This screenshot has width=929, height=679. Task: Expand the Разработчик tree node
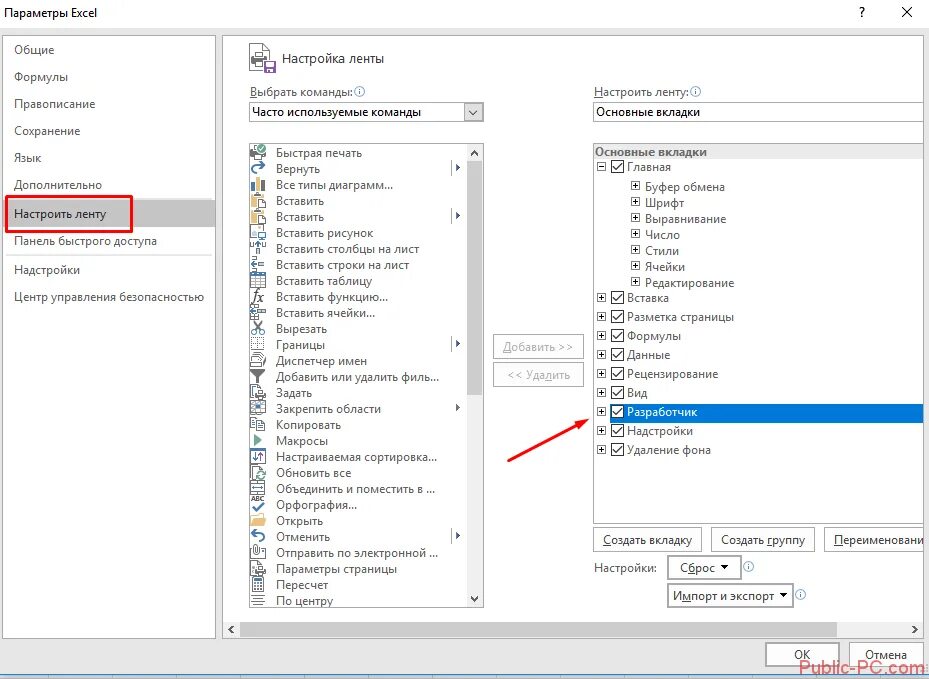[x=601, y=411]
